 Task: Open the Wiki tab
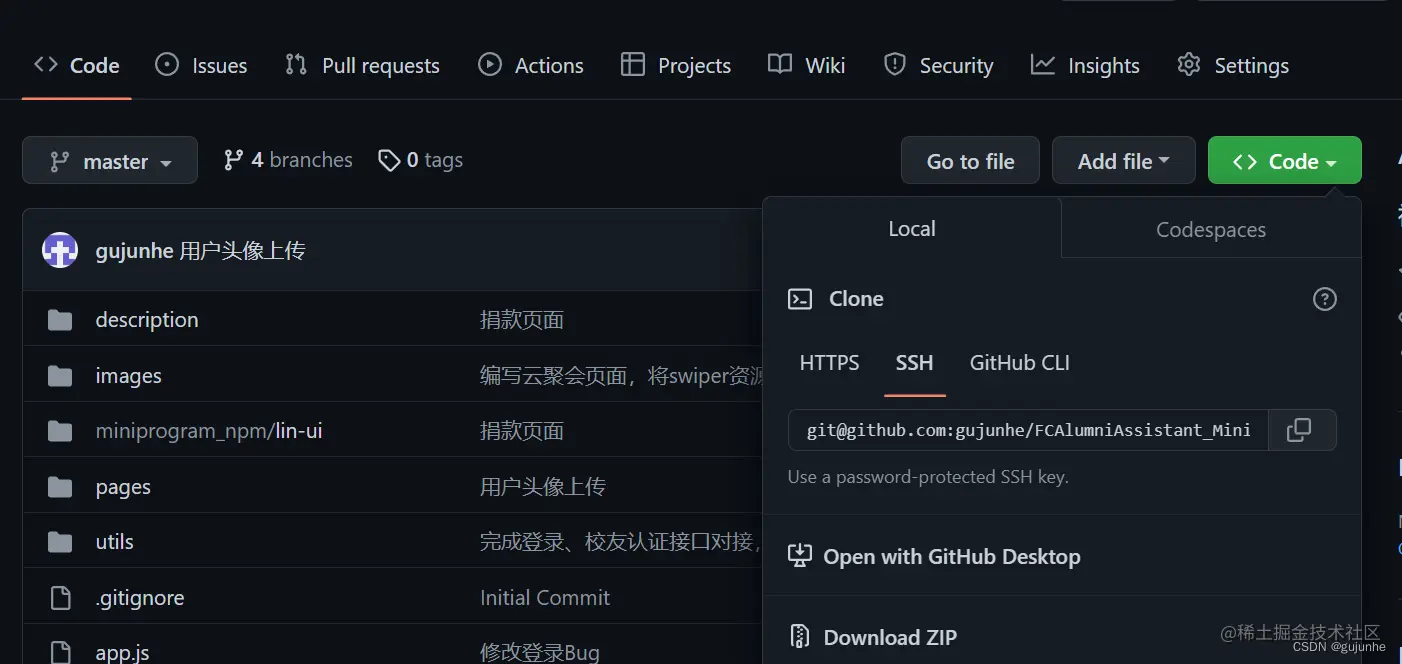807,65
